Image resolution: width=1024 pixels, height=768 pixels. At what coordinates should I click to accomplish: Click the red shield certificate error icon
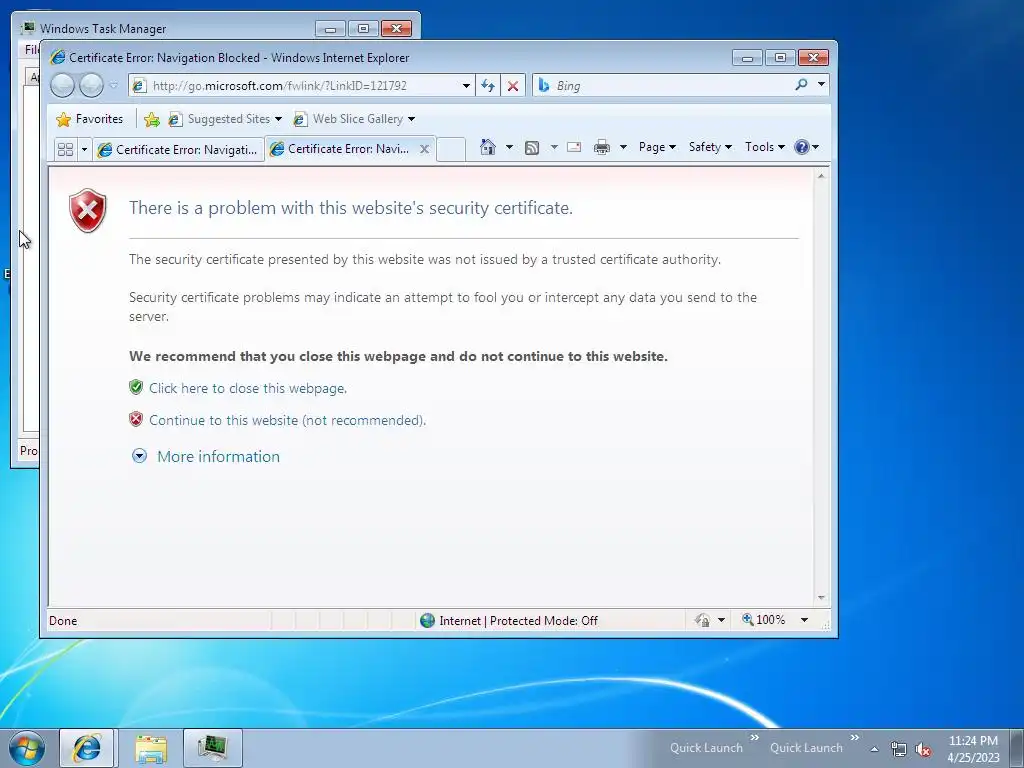click(x=88, y=210)
